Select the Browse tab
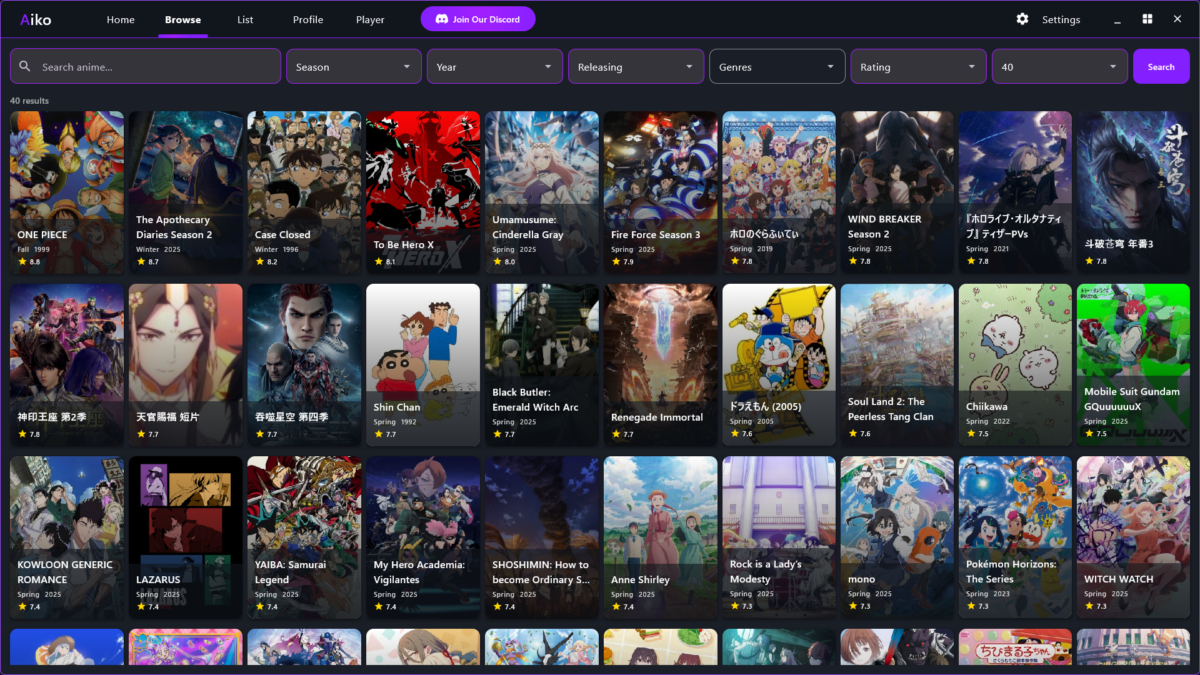The height and width of the screenshot is (675, 1200). (x=183, y=20)
